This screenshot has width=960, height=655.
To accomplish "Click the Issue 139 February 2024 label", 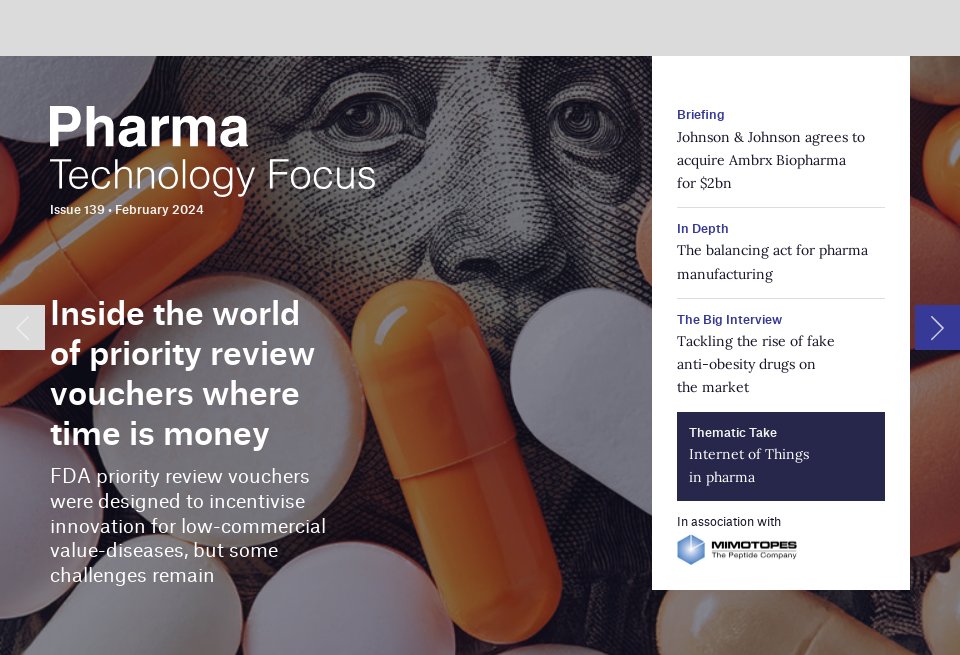I will point(126,209).
